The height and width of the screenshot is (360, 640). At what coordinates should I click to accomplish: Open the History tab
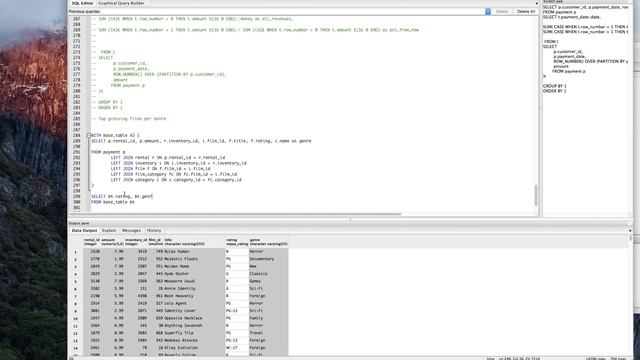(154, 231)
